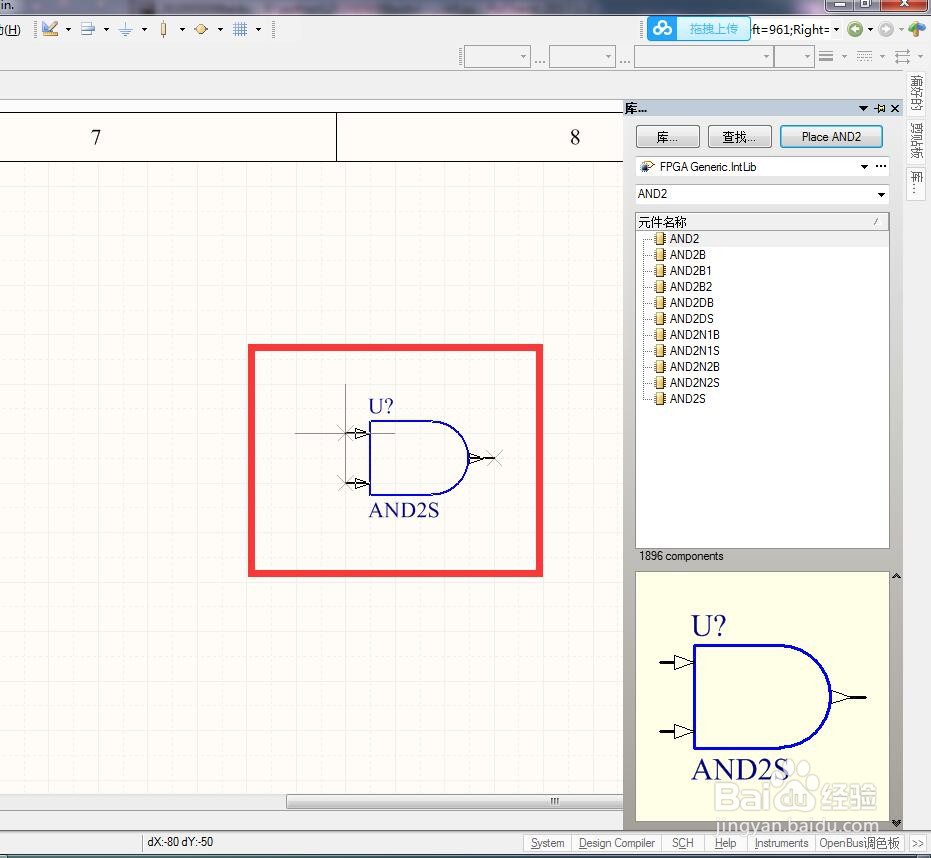The width and height of the screenshot is (931, 858).
Task: Click the line width icon
Action: [x=826, y=56]
